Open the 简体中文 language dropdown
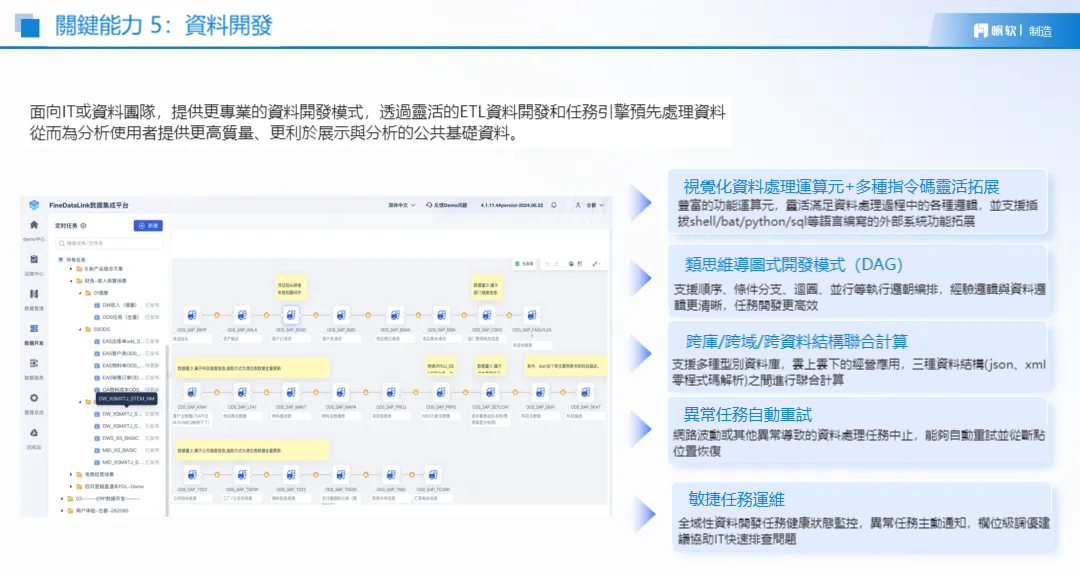This screenshot has width=1080, height=576. (x=402, y=205)
